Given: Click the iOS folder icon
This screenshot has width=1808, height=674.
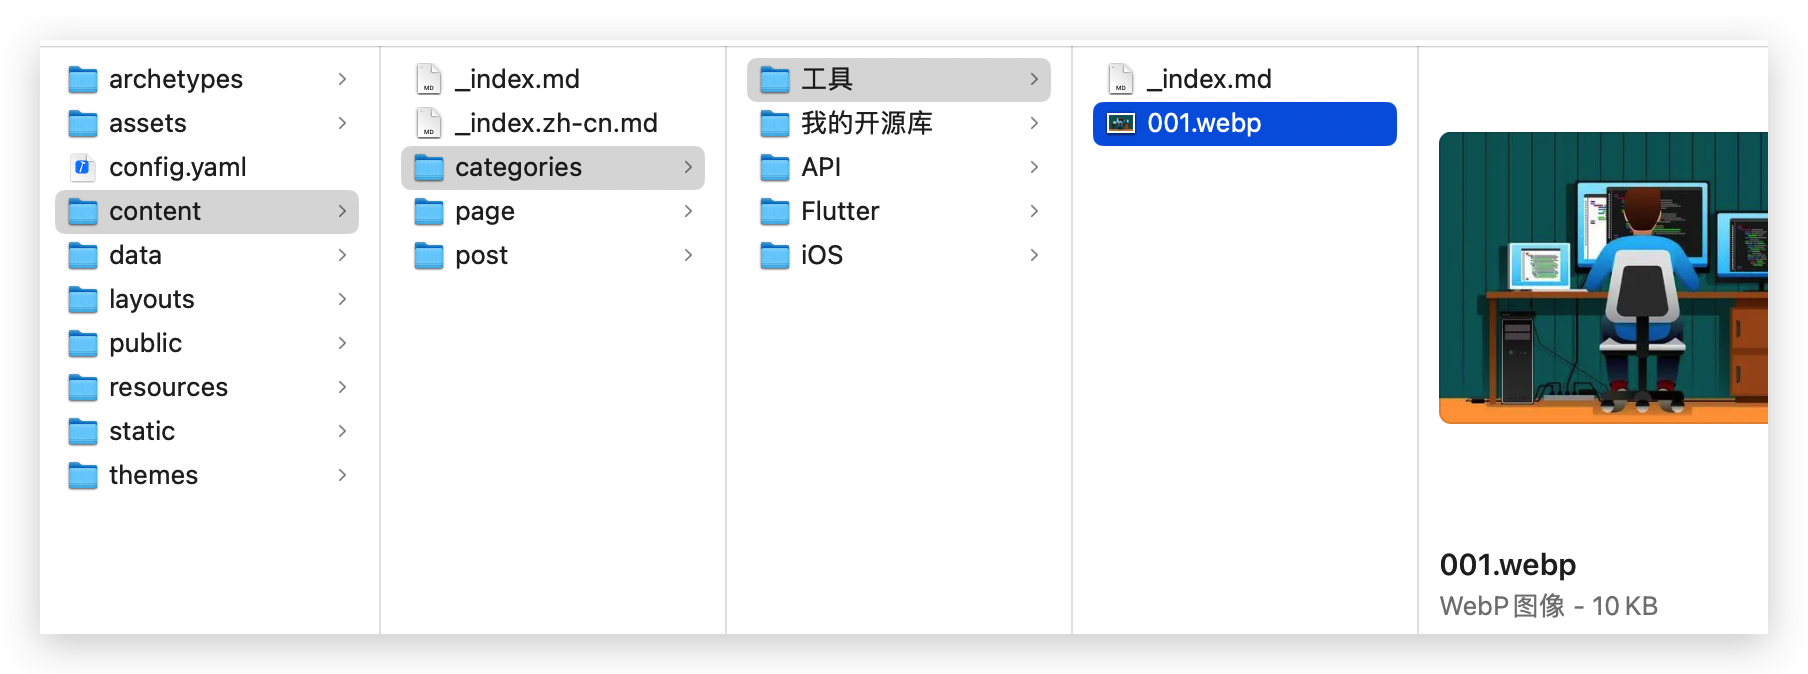Looking at the screenshot, I should (775, 255).
